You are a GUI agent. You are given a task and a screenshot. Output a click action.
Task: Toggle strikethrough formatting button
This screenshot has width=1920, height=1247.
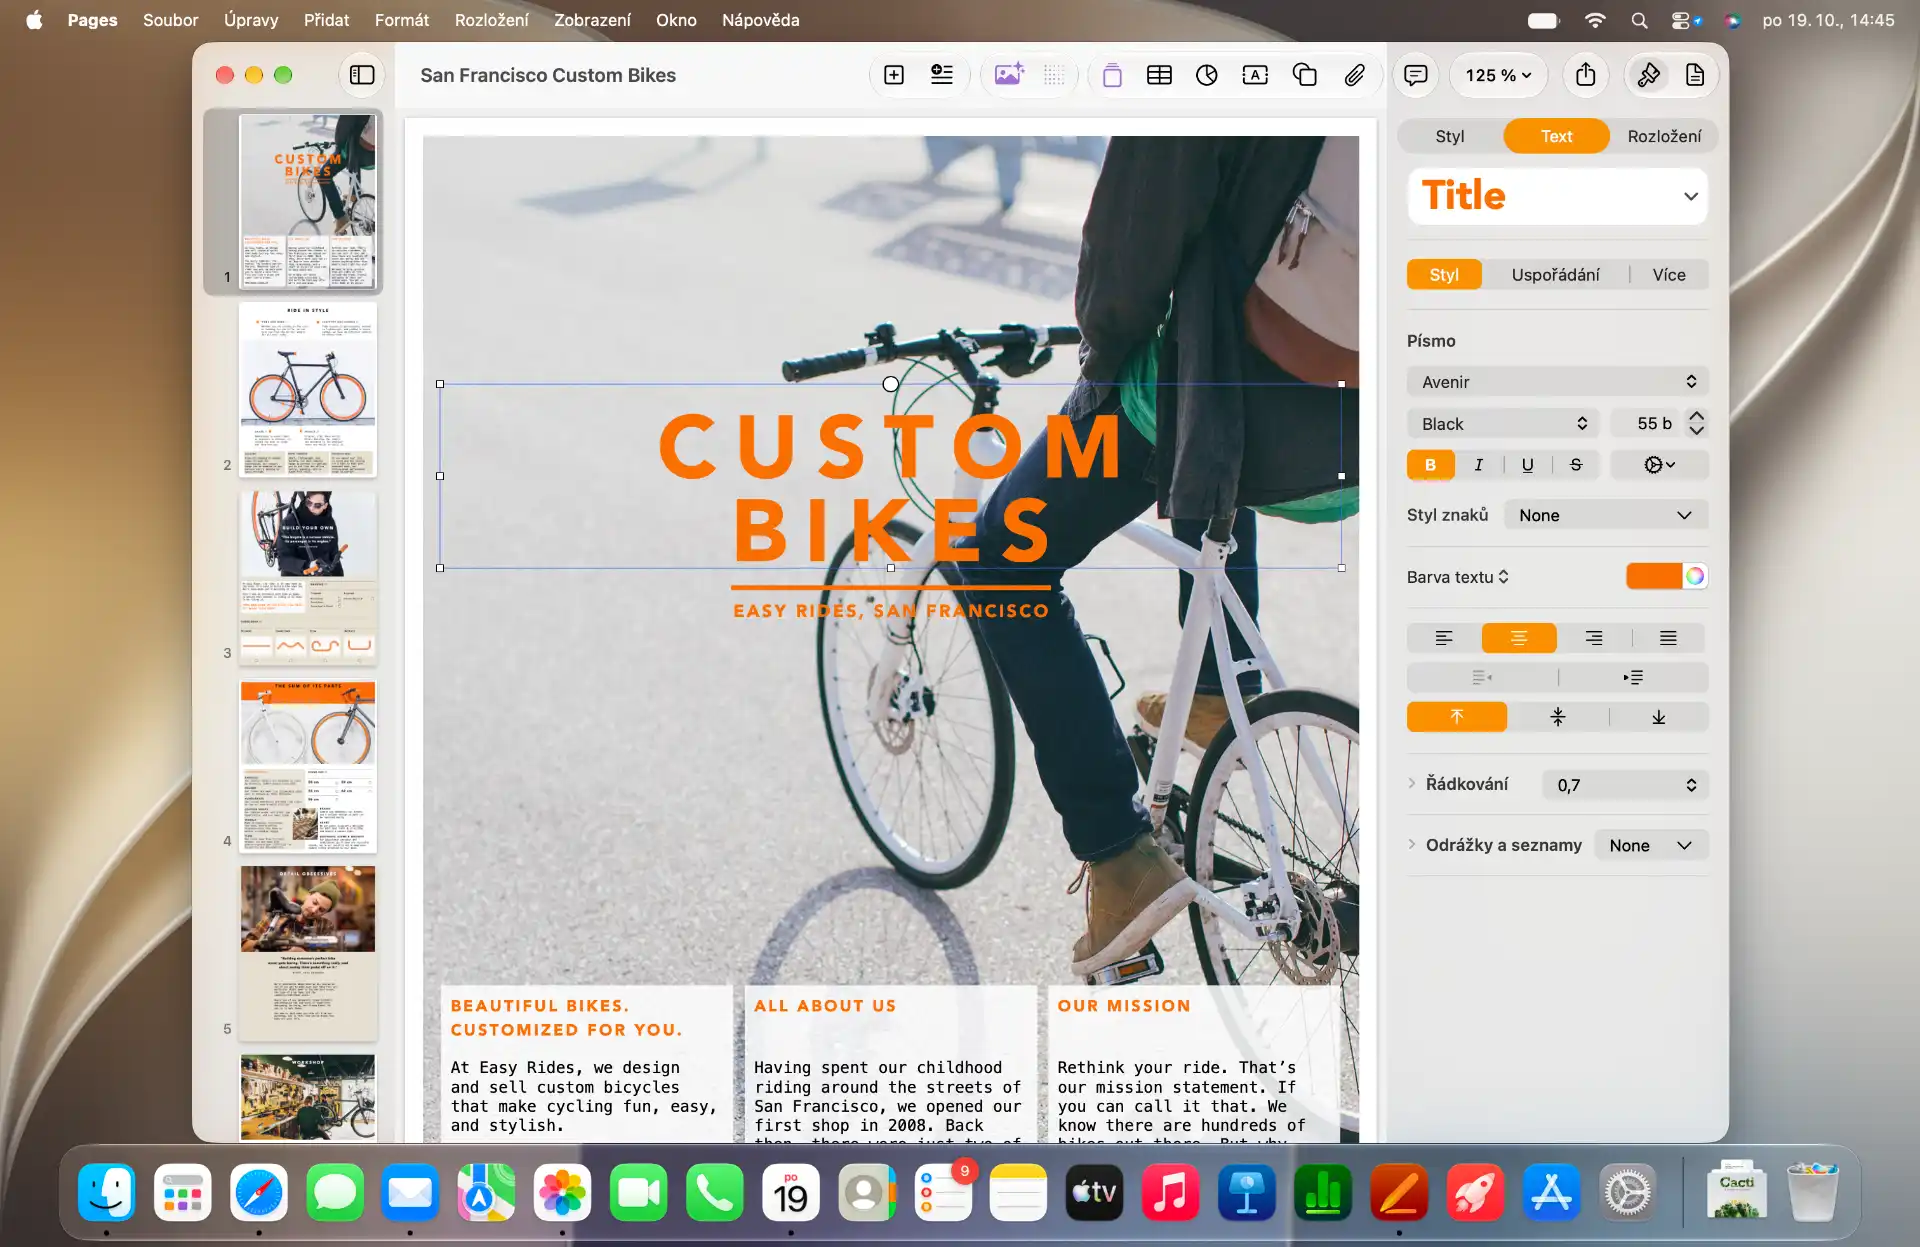[x=1576, y=465]
